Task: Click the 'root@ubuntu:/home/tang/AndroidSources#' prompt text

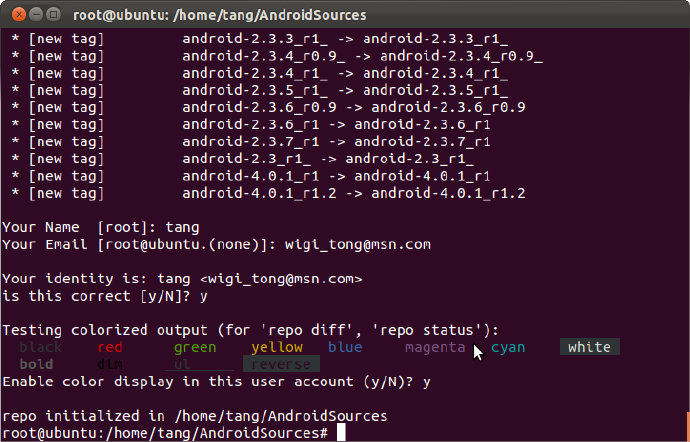Action: point(165,434)
